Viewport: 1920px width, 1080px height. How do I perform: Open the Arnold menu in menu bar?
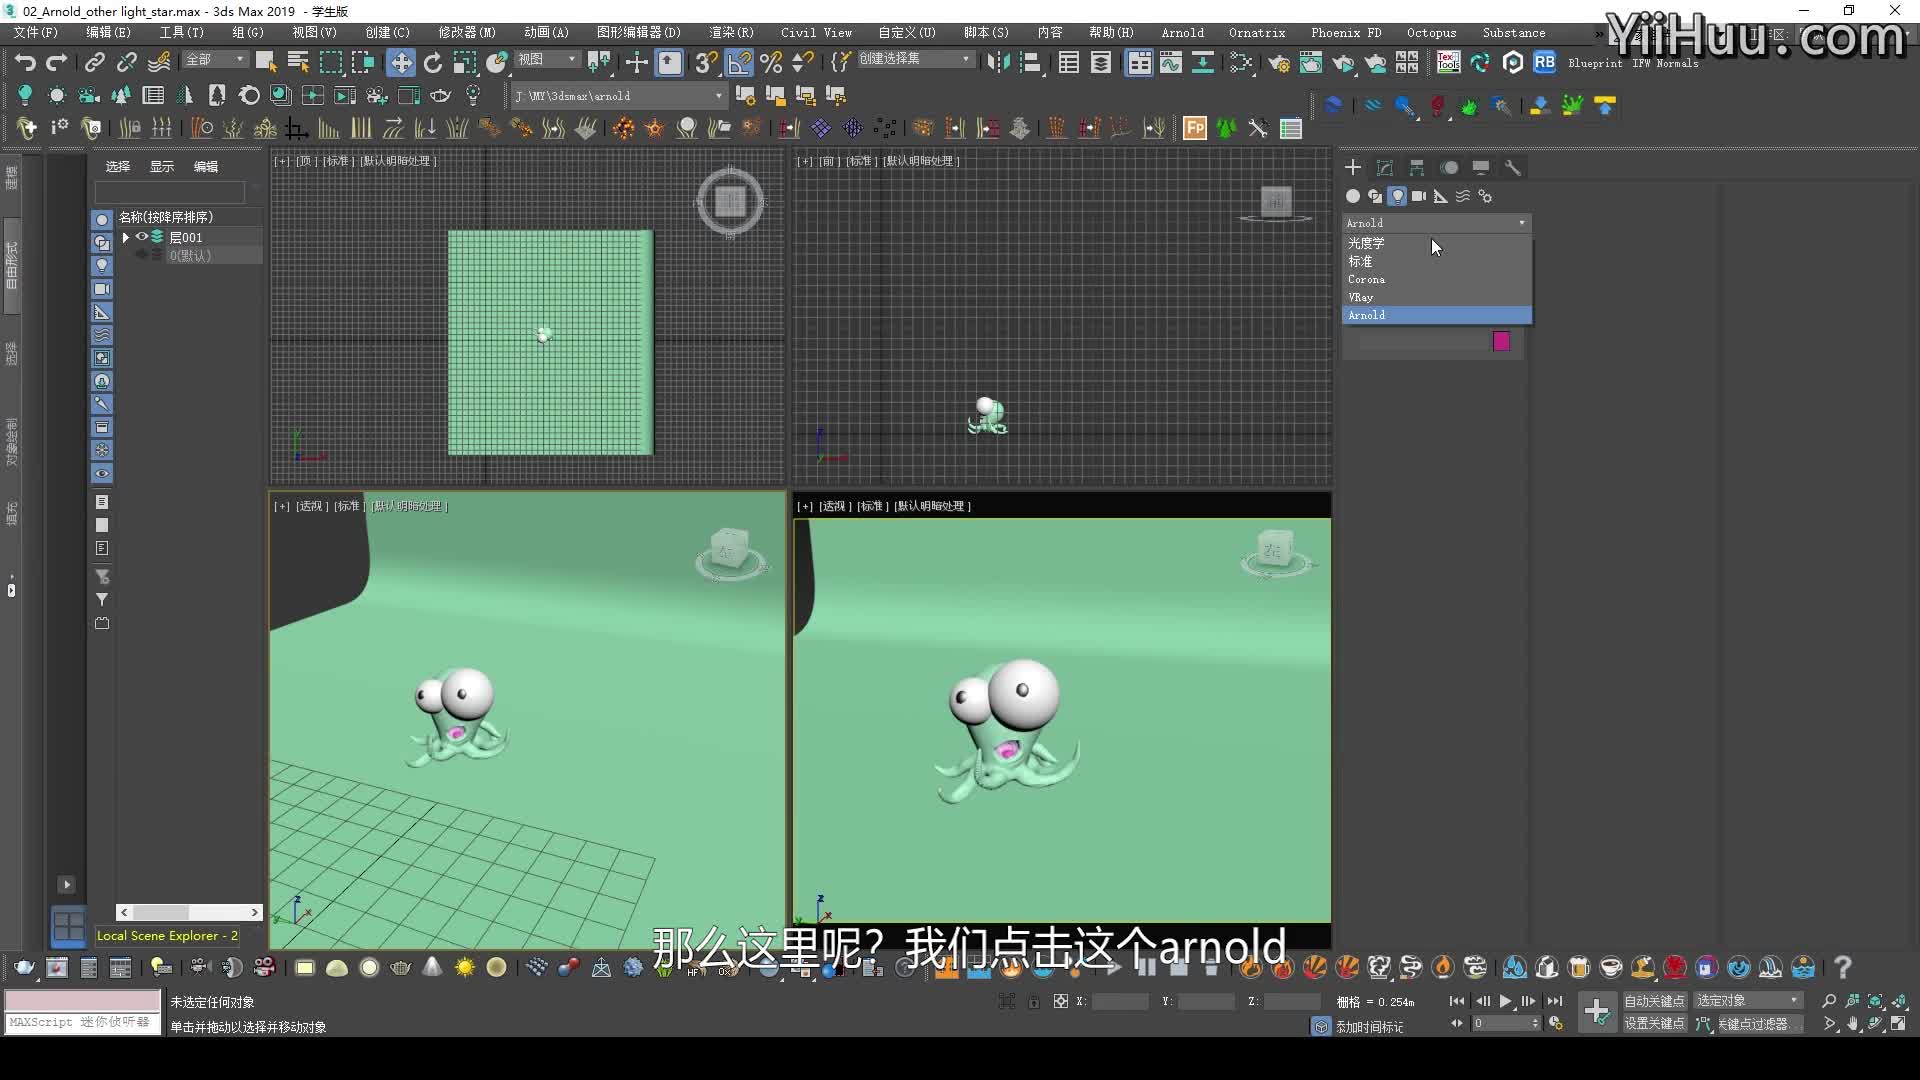1183,33
